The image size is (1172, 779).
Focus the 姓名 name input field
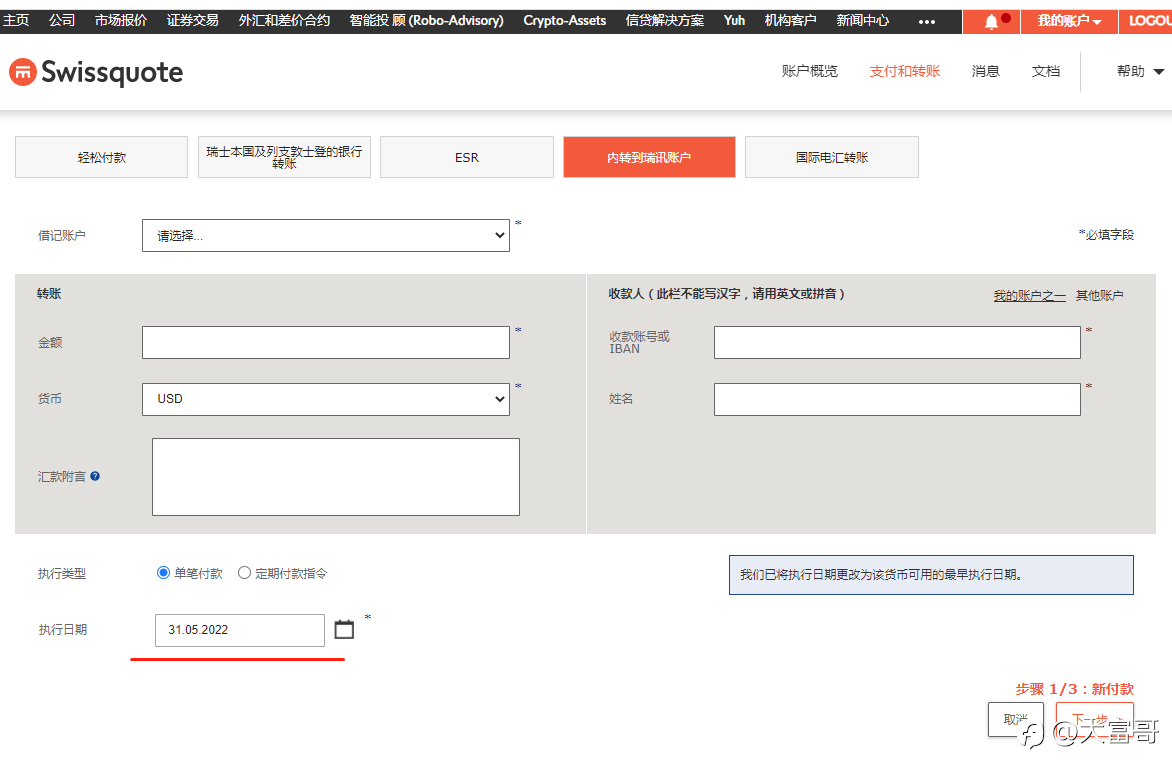coord(897,399)
